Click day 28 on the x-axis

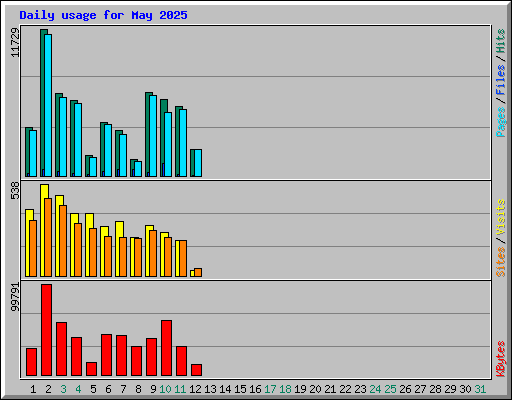[x=435, y=389]
